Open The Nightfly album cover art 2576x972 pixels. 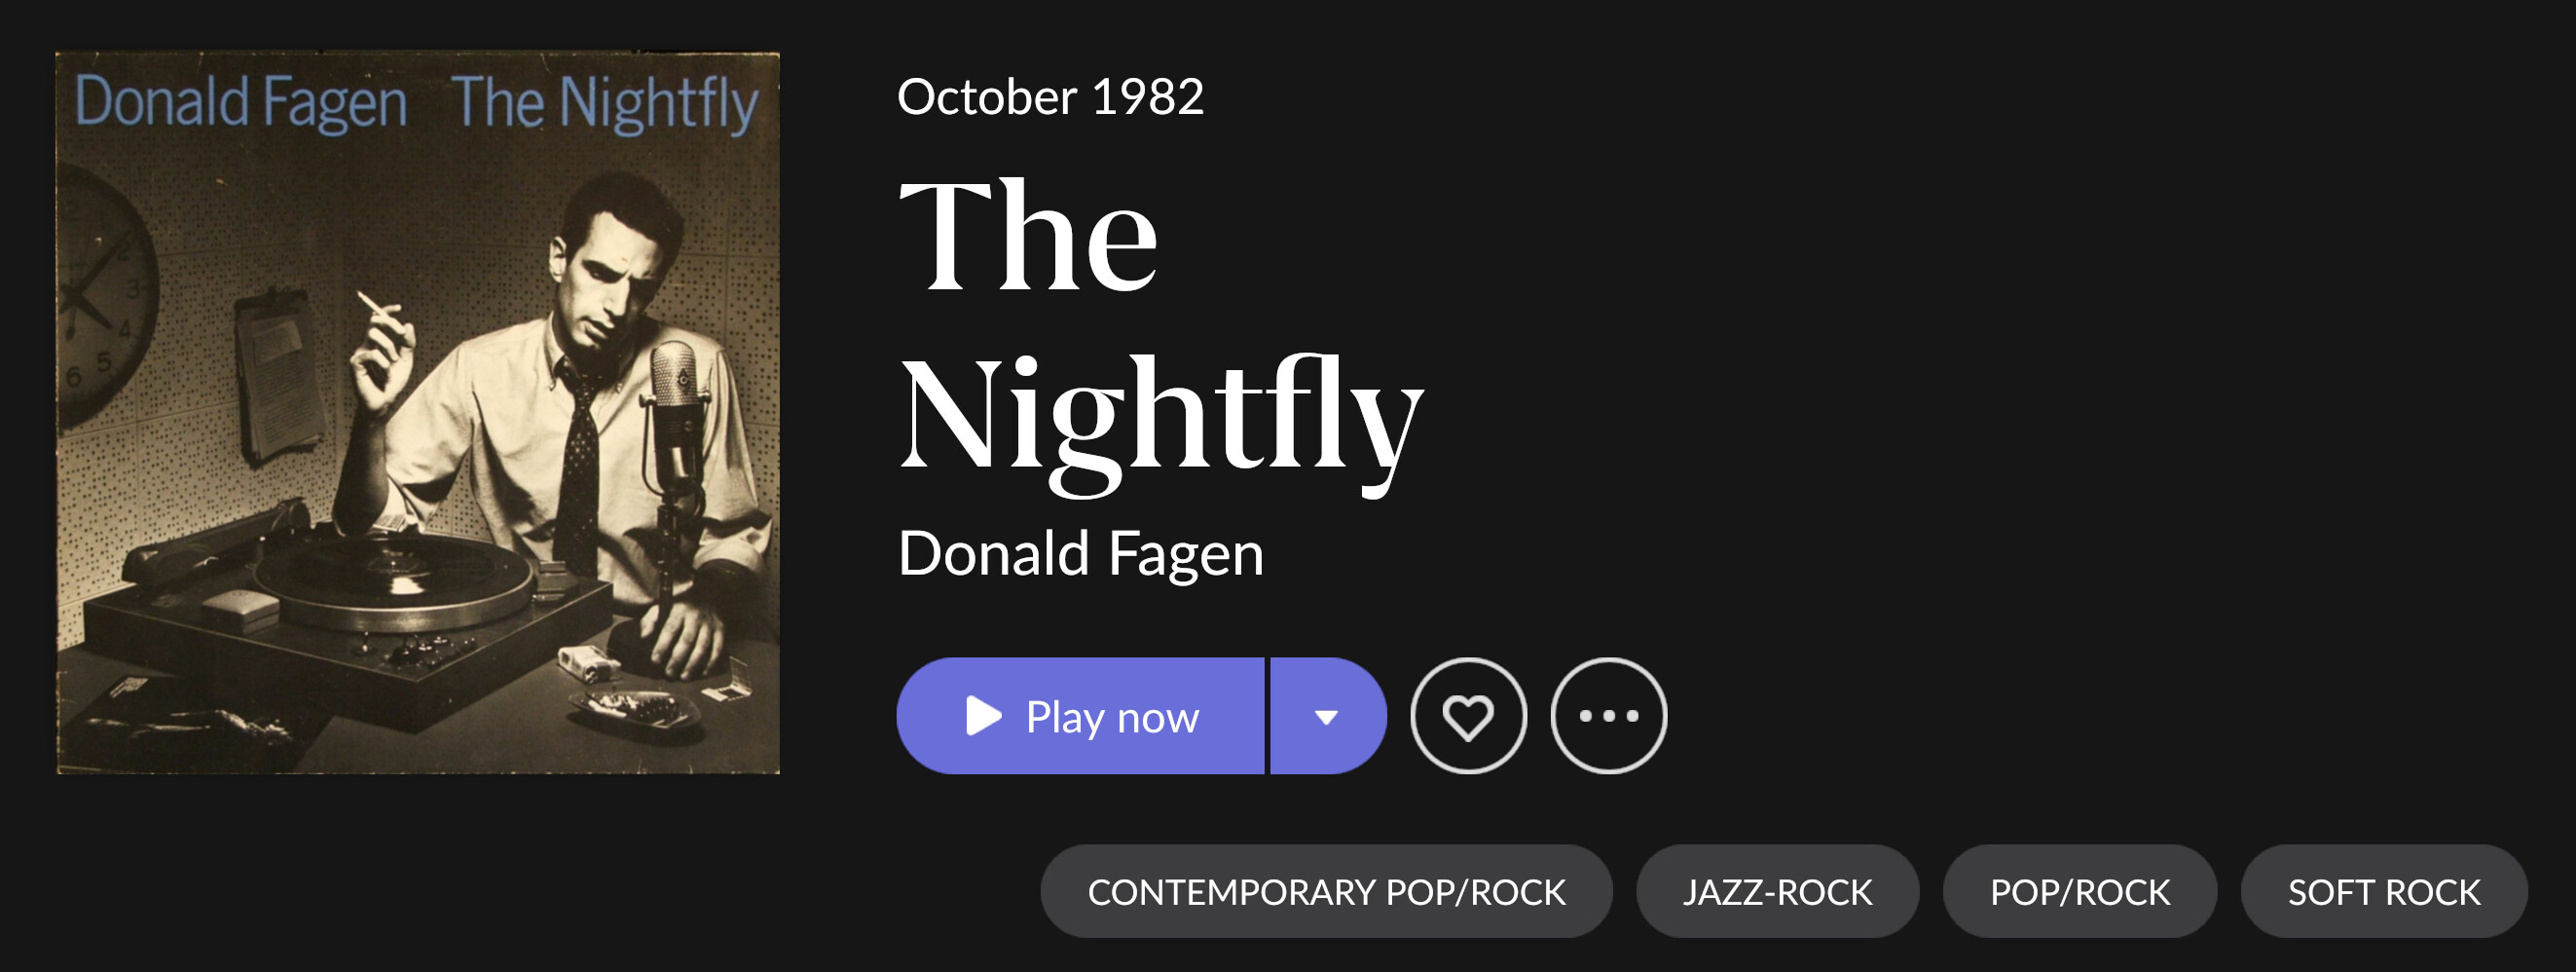tap(418, 412)
